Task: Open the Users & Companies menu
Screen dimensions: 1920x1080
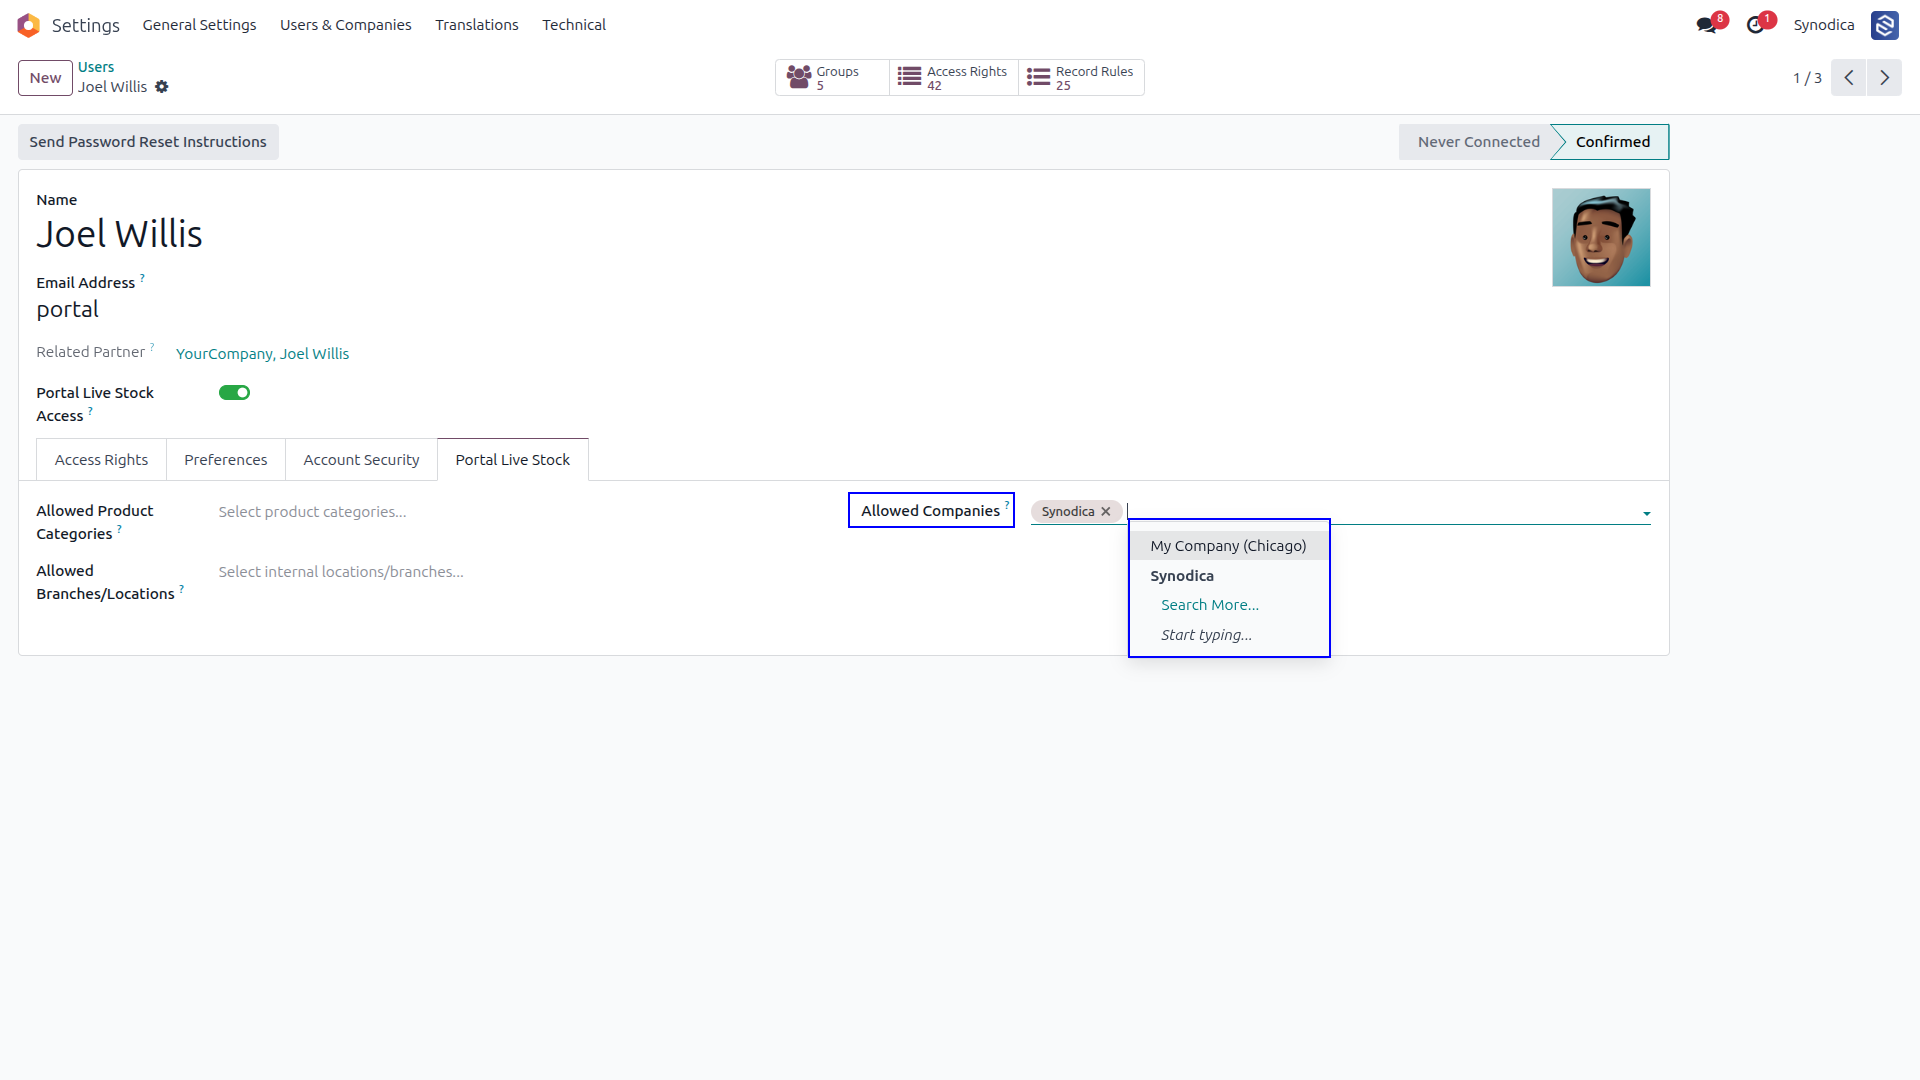Action: click(x=346, y=25)
